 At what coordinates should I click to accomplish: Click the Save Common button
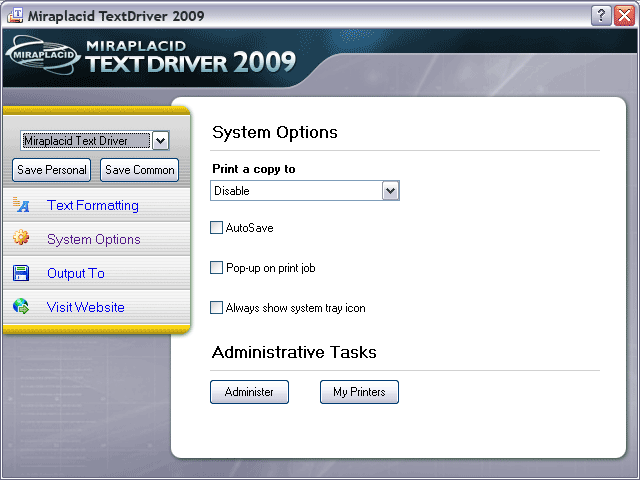[x=140, y=170]
